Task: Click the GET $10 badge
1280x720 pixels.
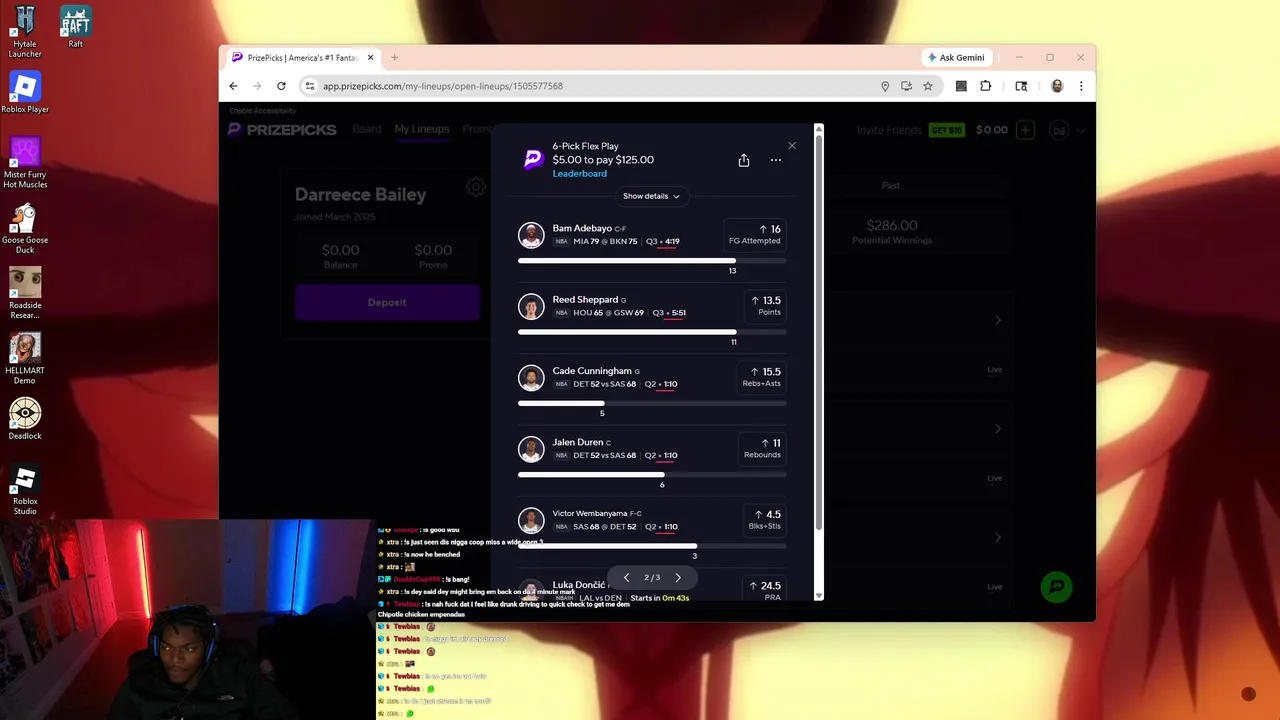Action: pos(947,130)
